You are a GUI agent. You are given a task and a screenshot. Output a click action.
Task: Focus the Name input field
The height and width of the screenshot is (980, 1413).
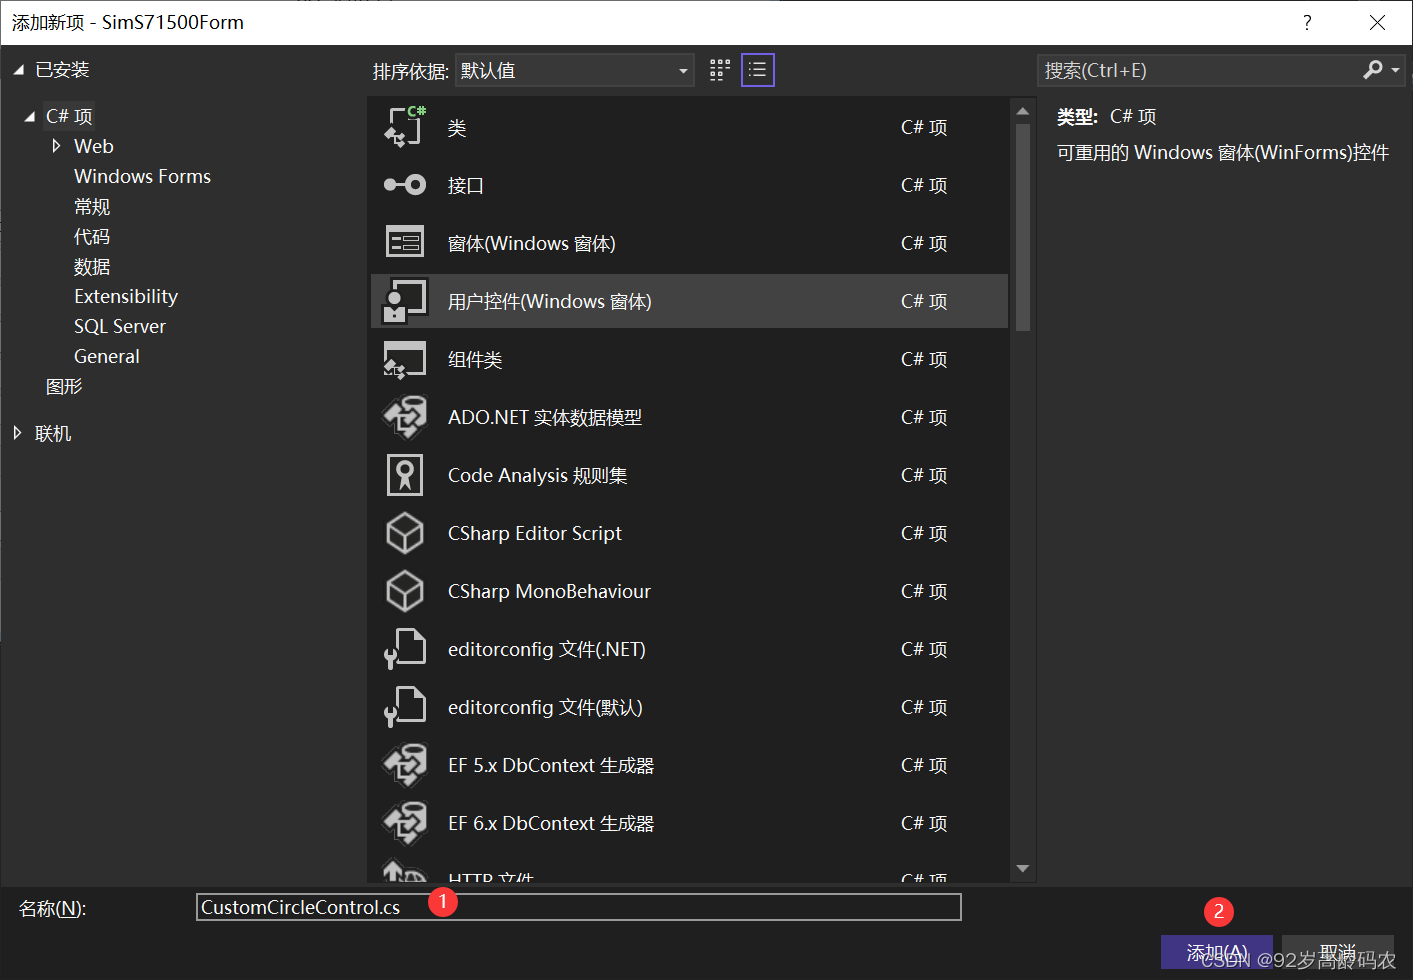pyautogui.click(x=579, y=907)
